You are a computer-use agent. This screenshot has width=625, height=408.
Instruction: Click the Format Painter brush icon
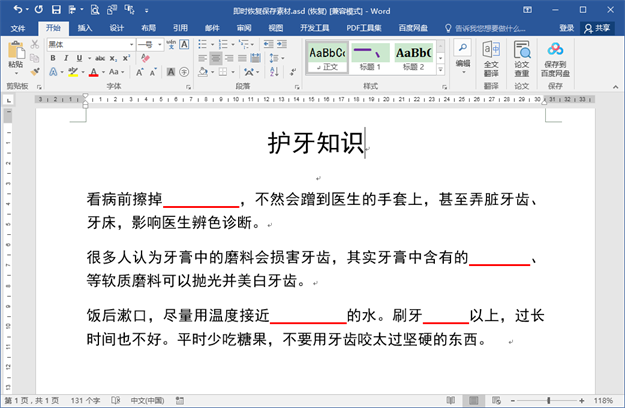(x=37, y=72)
